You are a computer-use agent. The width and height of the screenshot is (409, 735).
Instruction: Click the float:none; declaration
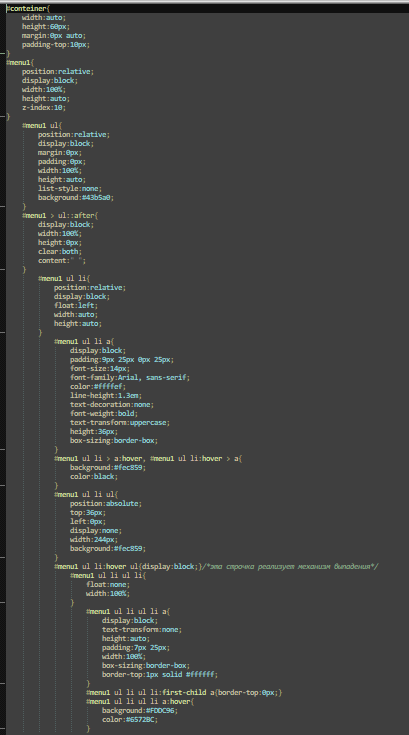pyautogui.click(x=108, y=585)
